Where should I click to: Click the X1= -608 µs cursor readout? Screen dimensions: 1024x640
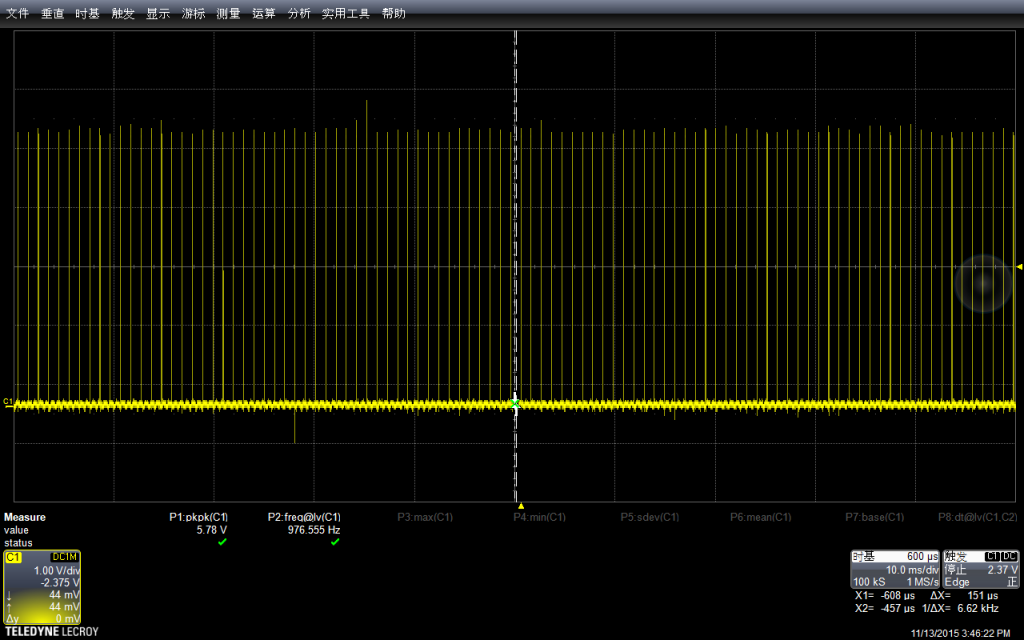click(885, 596)
